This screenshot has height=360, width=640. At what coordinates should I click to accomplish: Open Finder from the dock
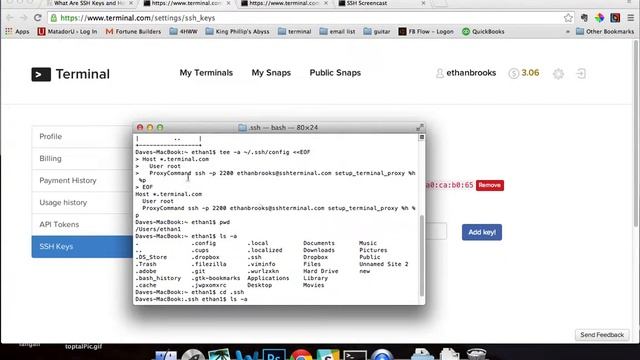[166, 356]
